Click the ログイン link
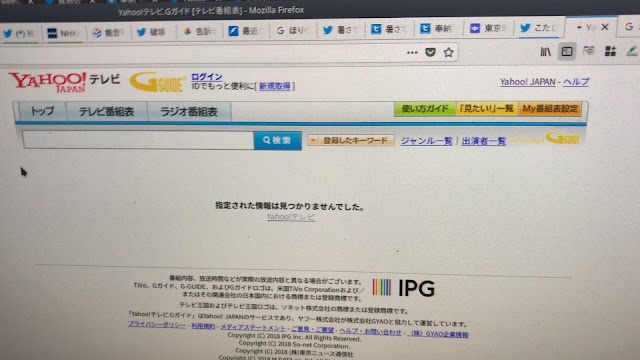 [207, 76]
